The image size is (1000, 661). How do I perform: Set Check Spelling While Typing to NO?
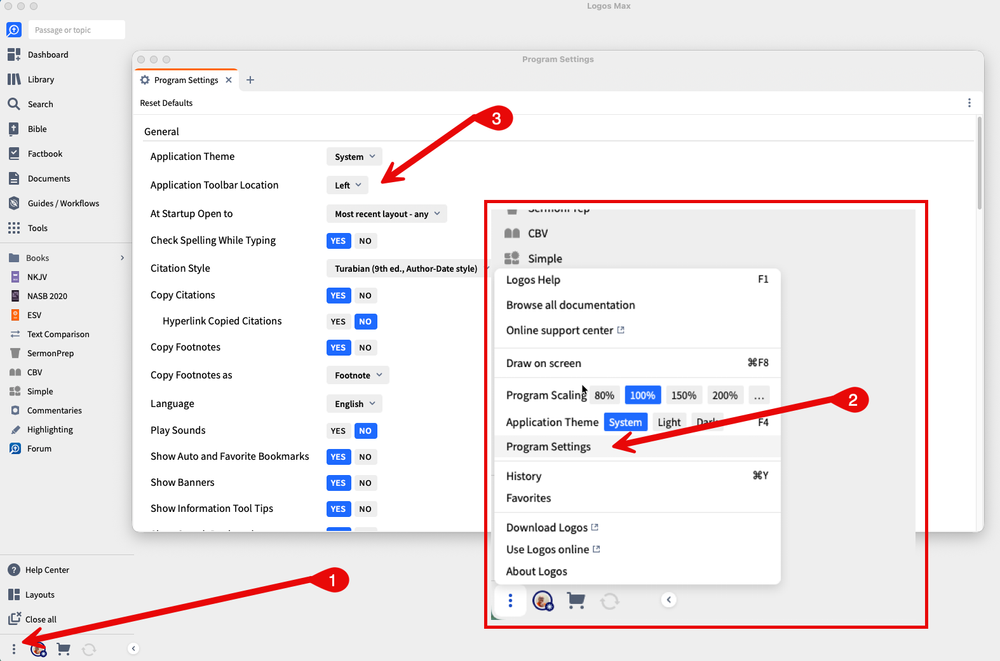pos(365,241)
